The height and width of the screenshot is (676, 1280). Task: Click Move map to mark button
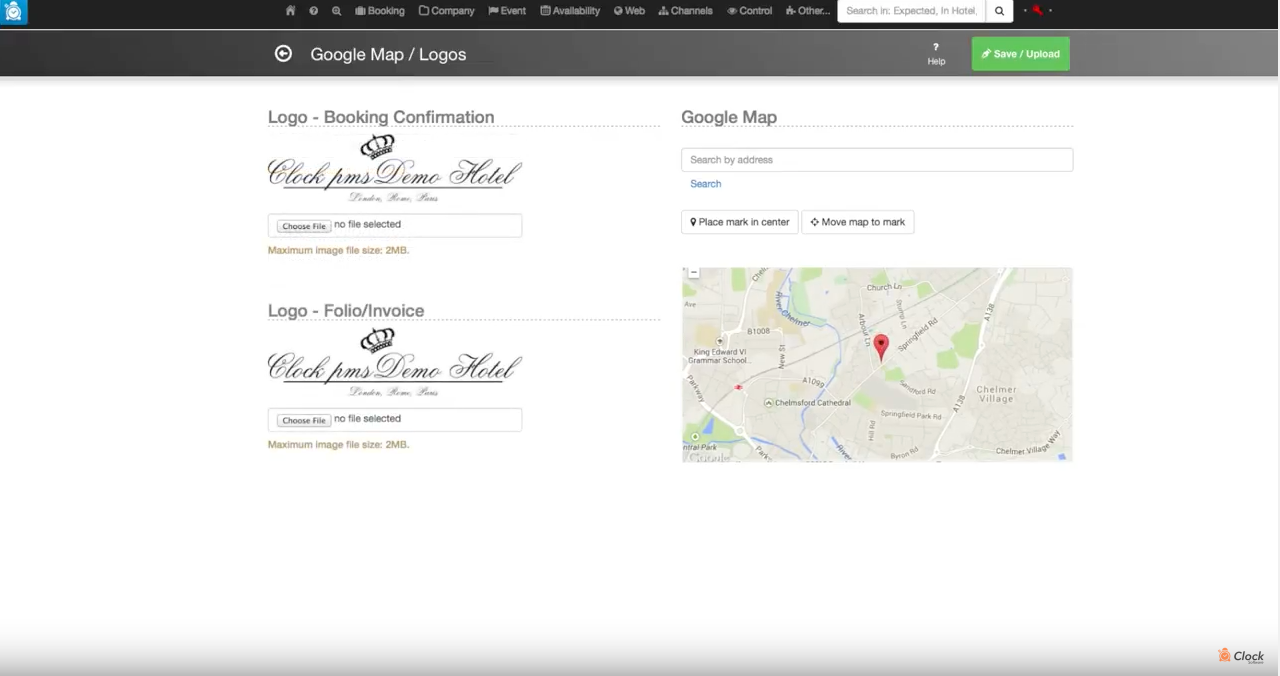click(858, 222)
